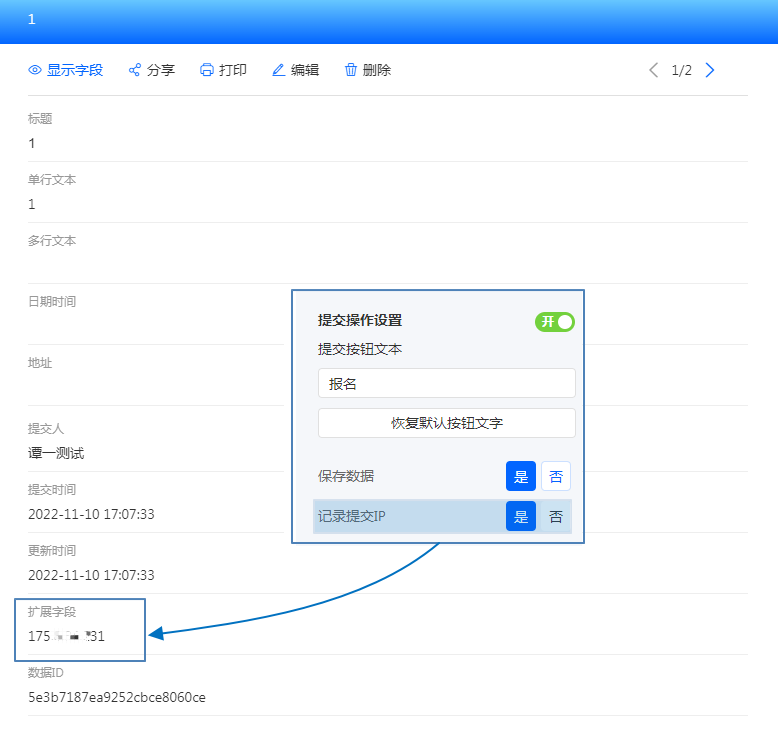The height and width of the screenshot is (739, 778).
Task: Click the 提交按钮文本 input containing 报名
Action: tap(446, 383)
